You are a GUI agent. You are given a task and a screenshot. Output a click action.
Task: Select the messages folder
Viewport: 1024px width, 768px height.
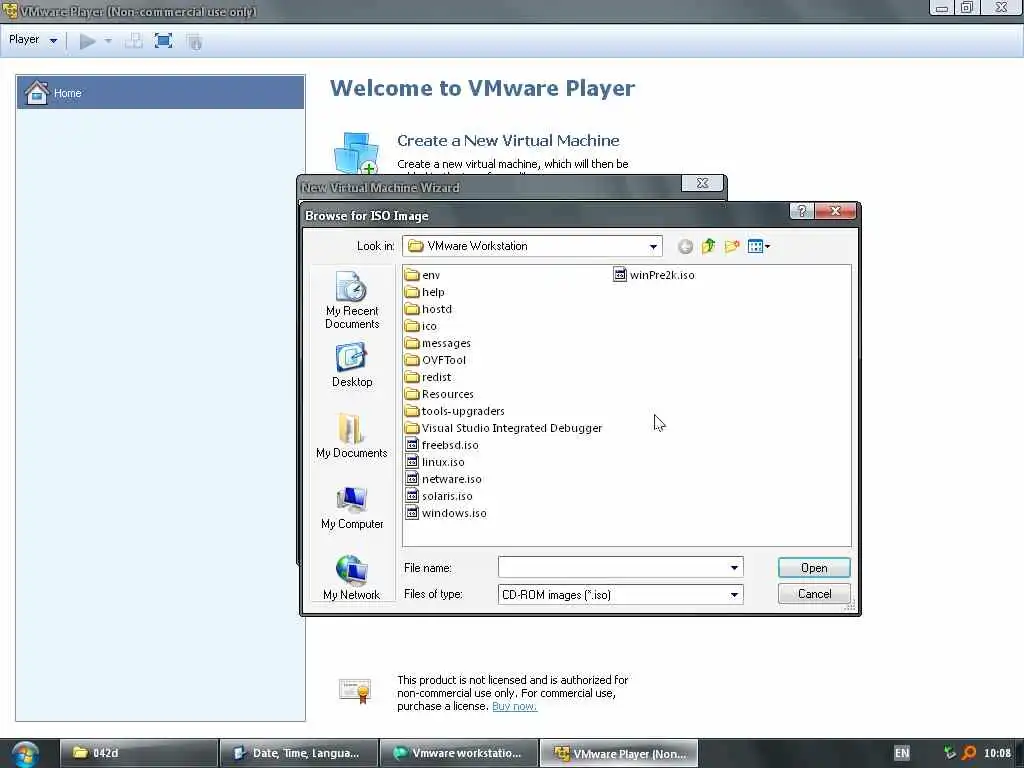[438, 343]
